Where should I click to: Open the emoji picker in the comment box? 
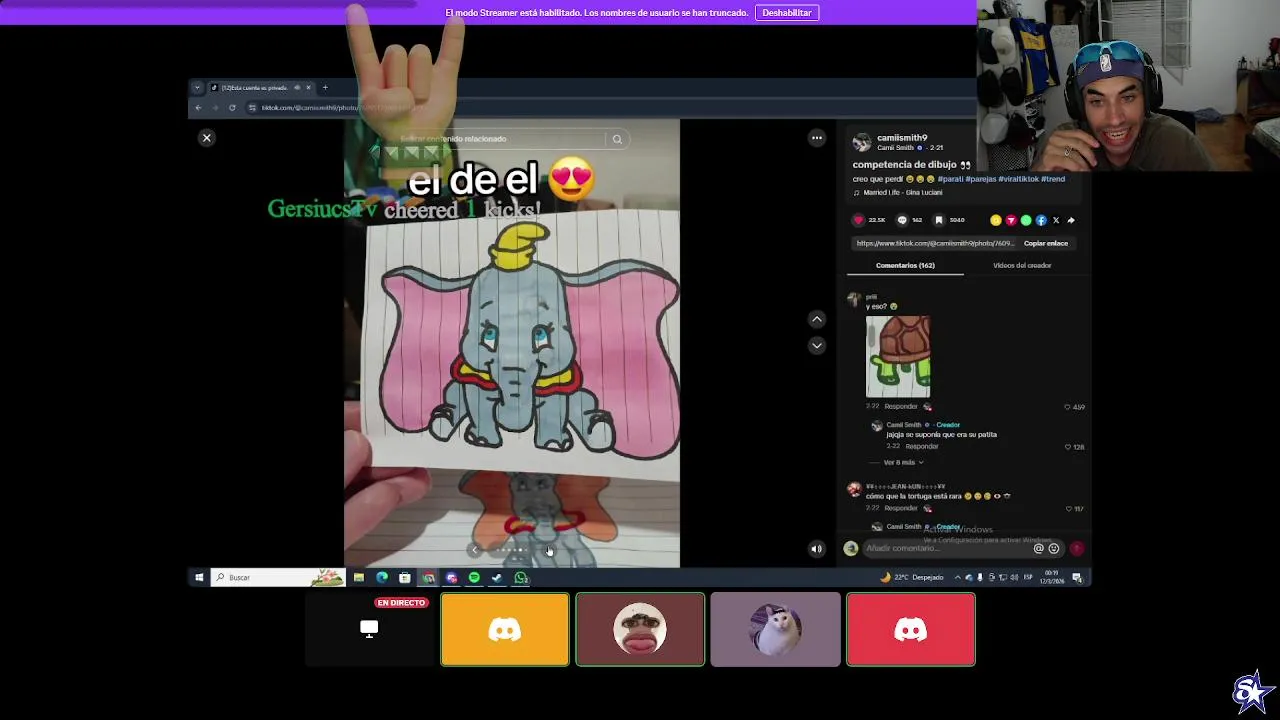point(1053,548)
